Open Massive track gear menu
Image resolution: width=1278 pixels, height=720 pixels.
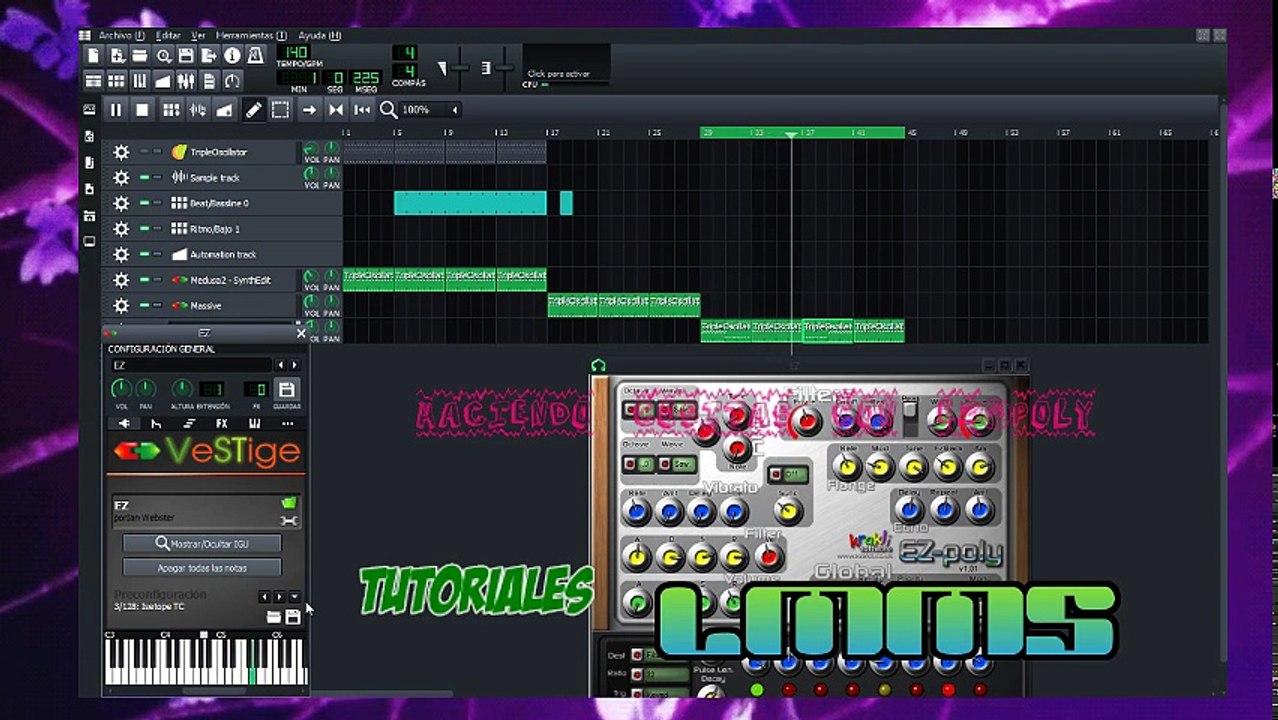click(121, 306)
